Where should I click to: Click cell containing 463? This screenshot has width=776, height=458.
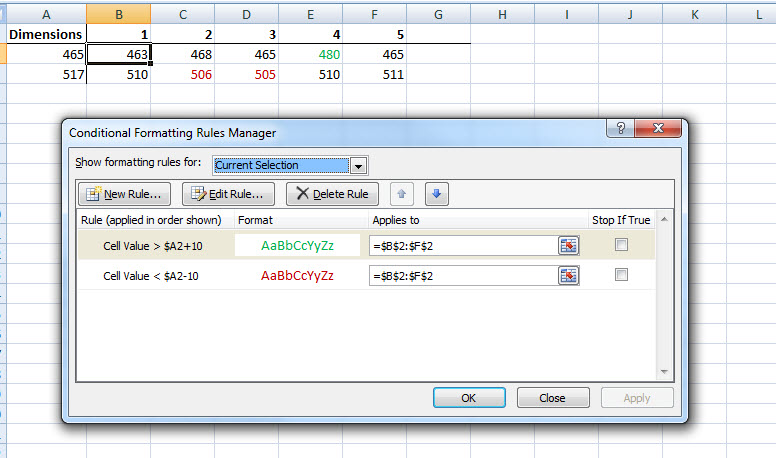tap(119, 54)
